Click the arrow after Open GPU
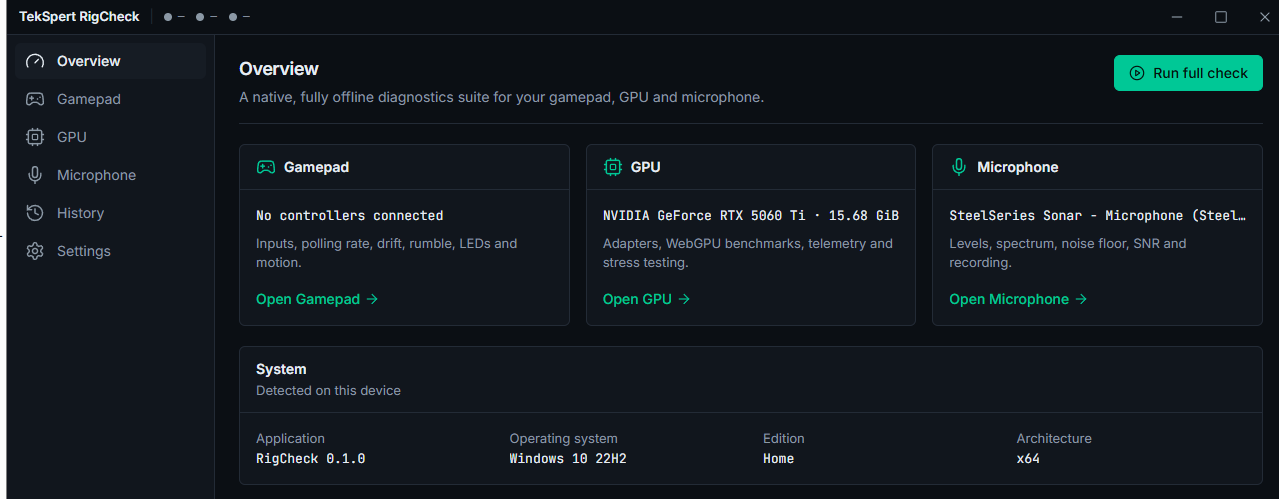Image resolution: width=1279 pixels, height=499 pixels. (x=684, y=299)
